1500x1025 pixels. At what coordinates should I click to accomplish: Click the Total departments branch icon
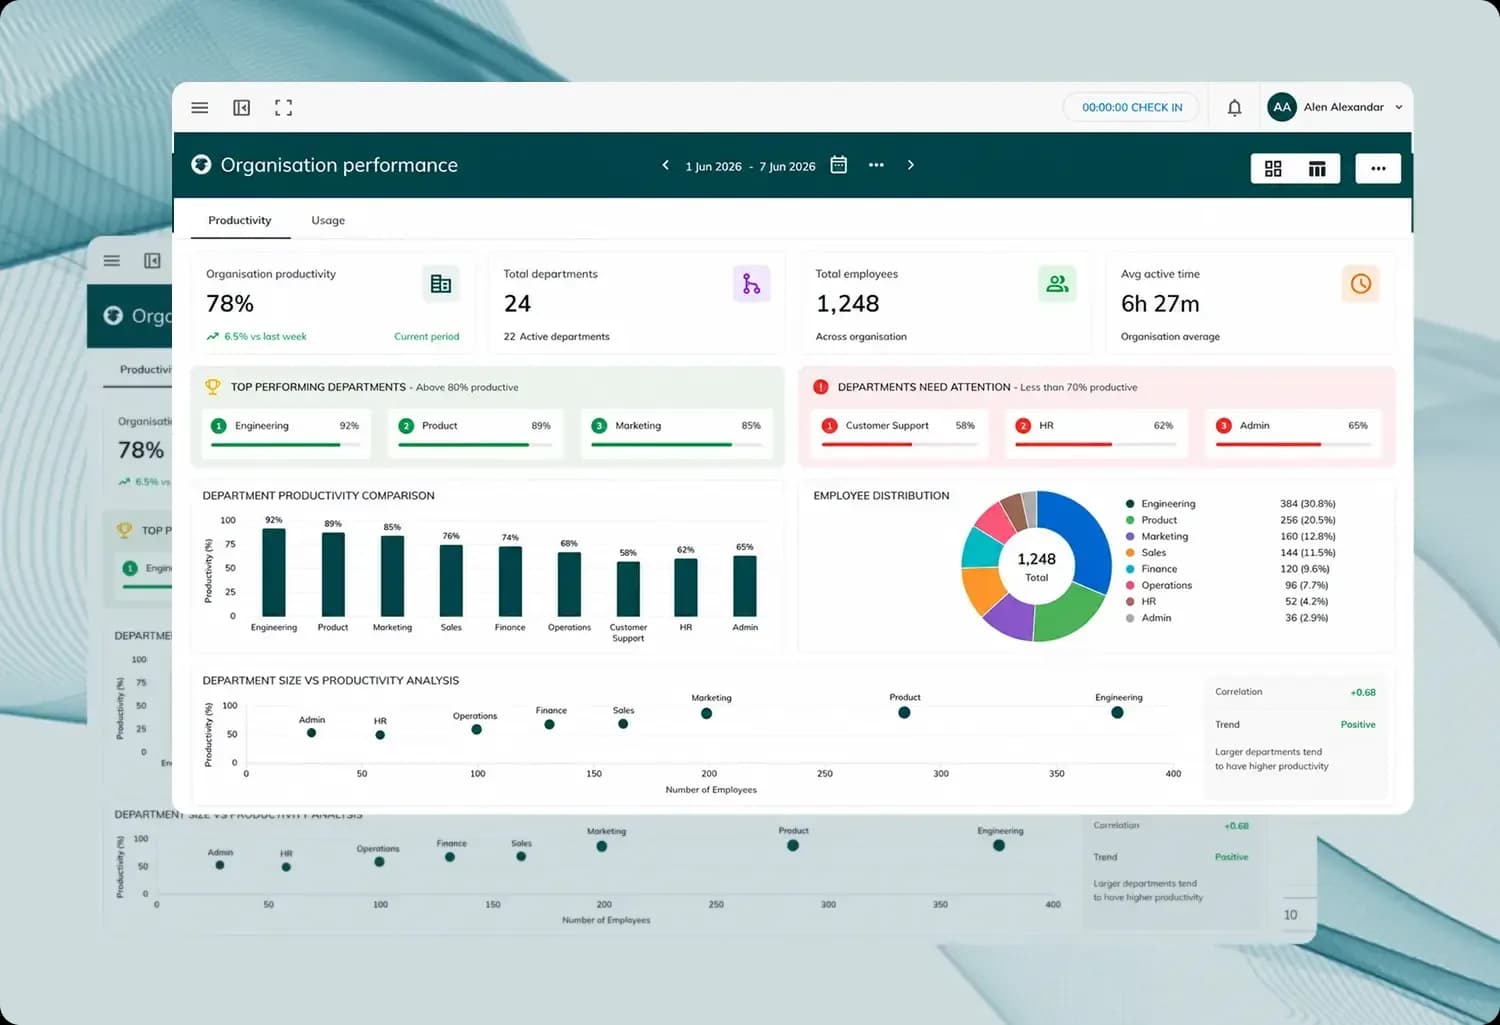point(751,284)
